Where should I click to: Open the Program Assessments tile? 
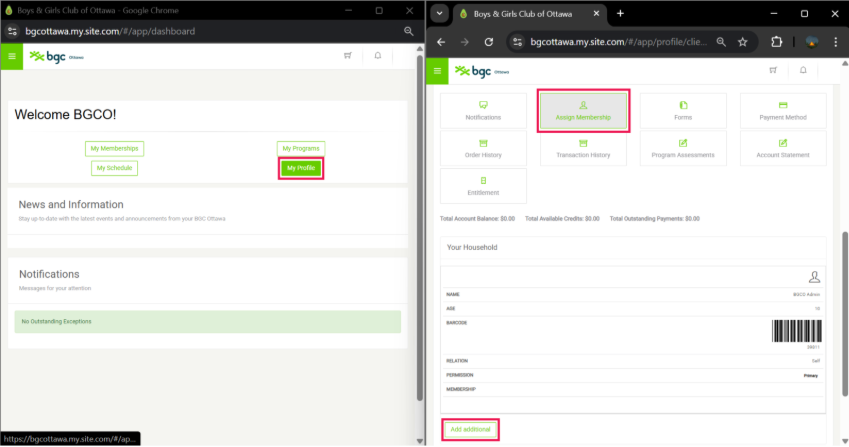(x=683, y=148)
